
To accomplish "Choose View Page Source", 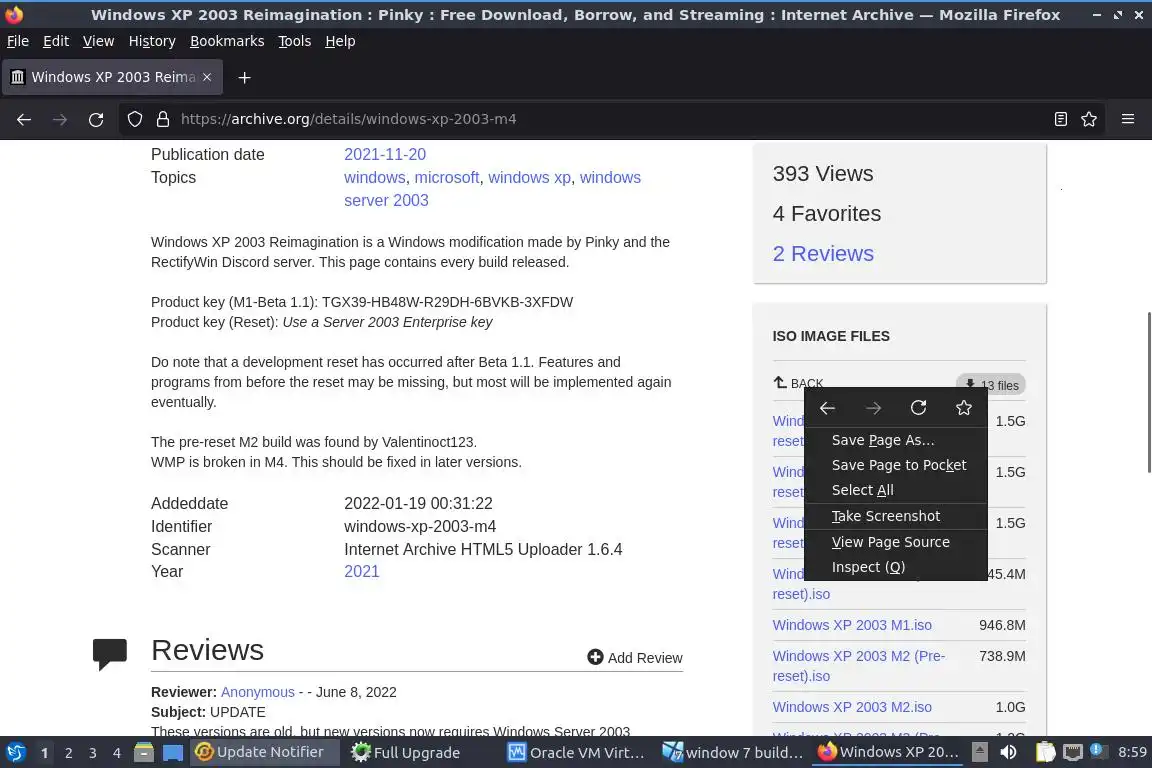I will (896, 542).
